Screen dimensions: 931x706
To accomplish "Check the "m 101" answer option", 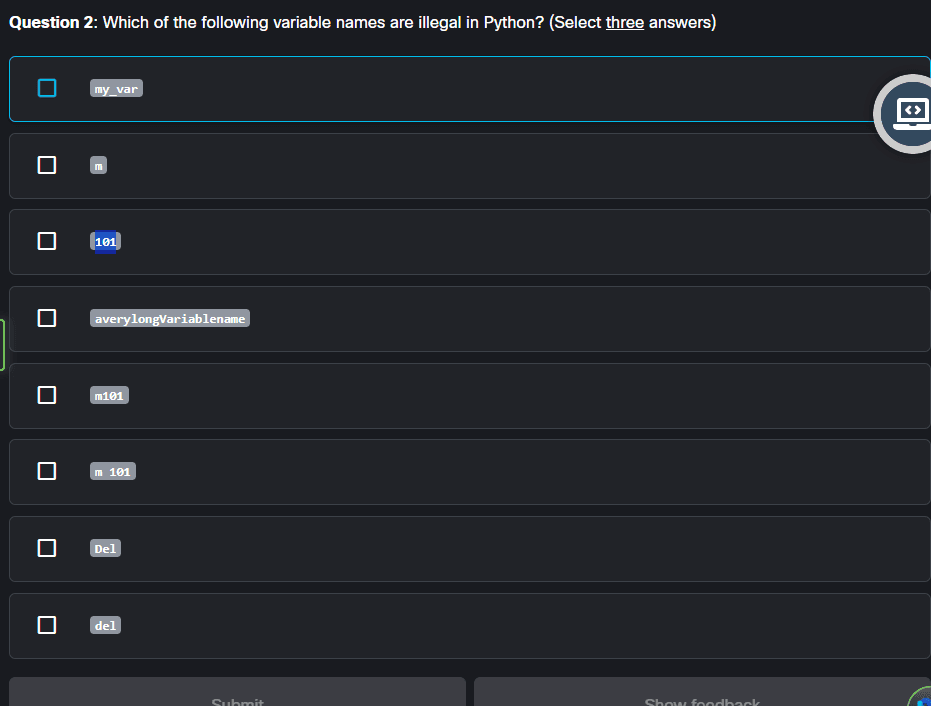I will [46, 471].
